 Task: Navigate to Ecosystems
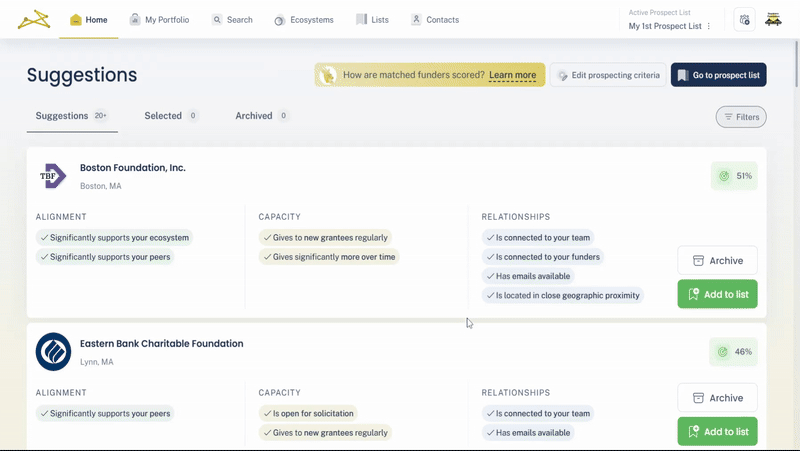304,20
